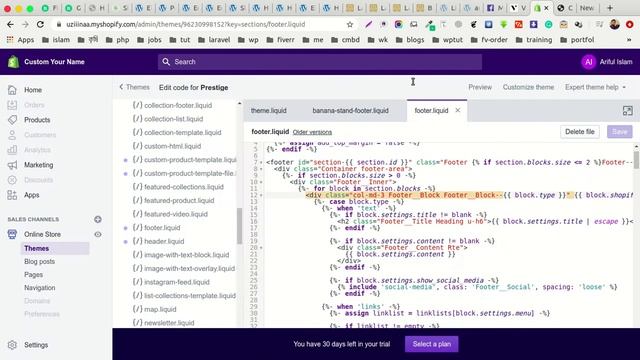Select the footer.liquid editor tab
The height and width of the screenshot is (360, 640).
(431, 111)
